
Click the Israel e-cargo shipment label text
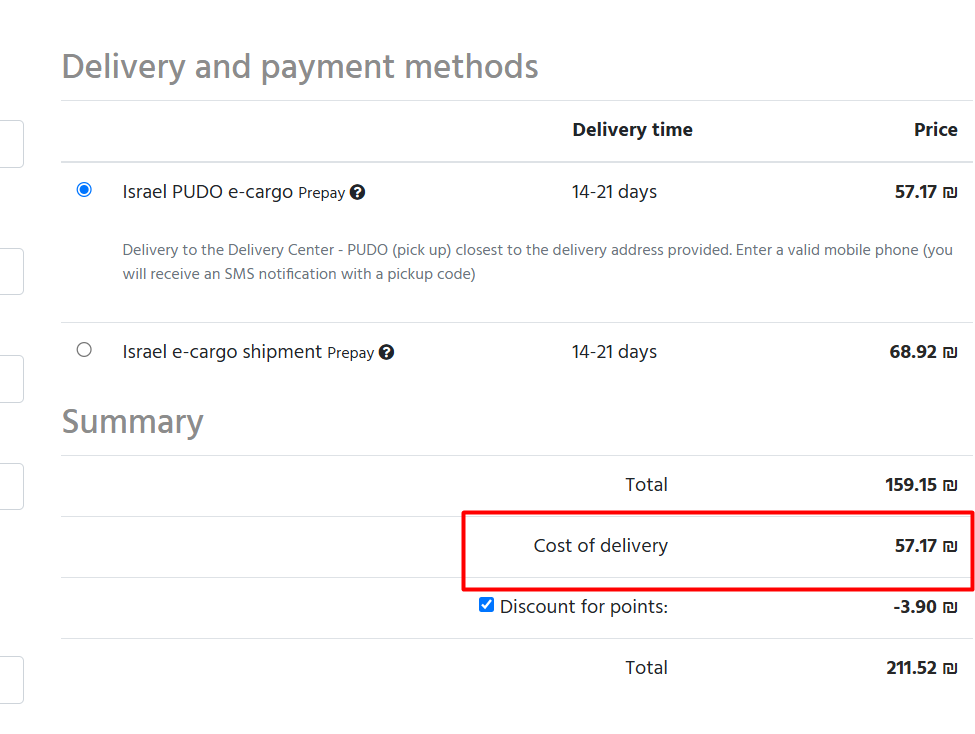click(222, 352)
